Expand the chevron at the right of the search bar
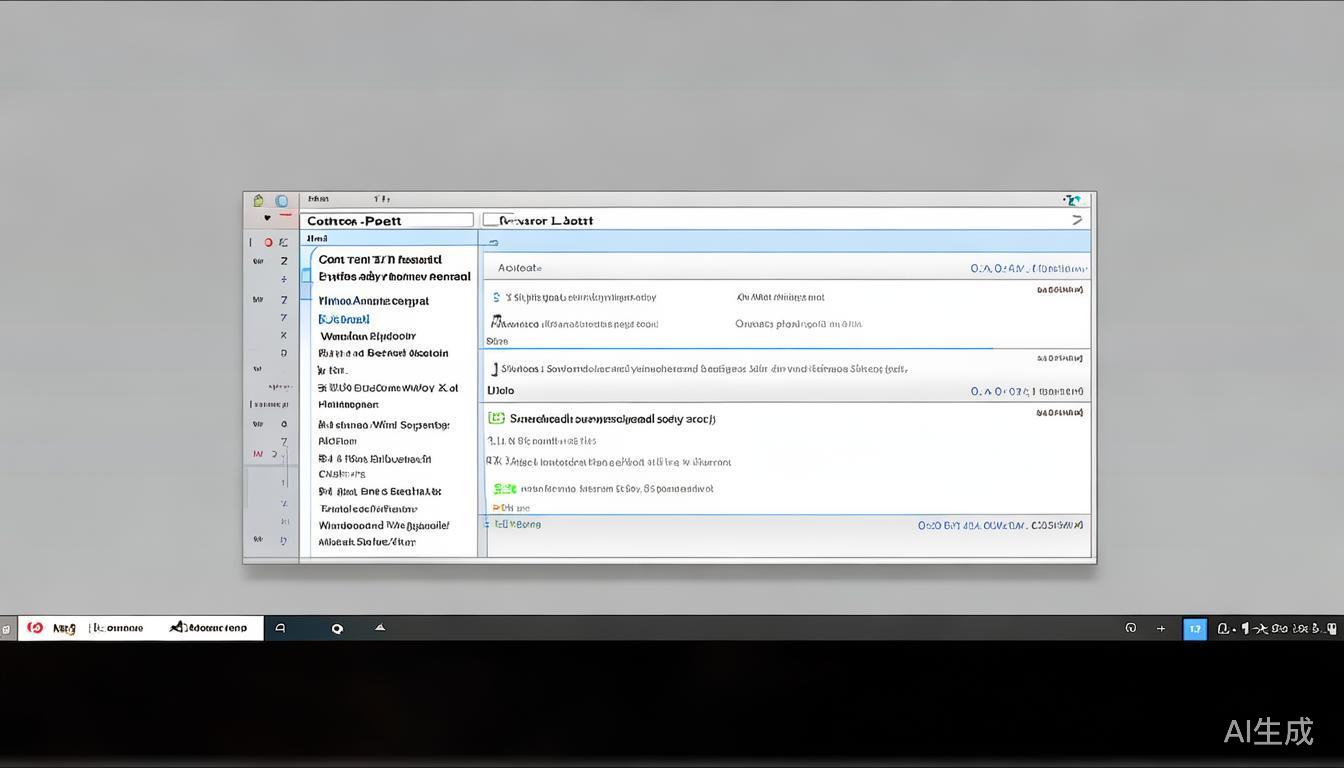Viewport: 1344px width, 768px height. pyautogui.click(x=1076, y=219)
